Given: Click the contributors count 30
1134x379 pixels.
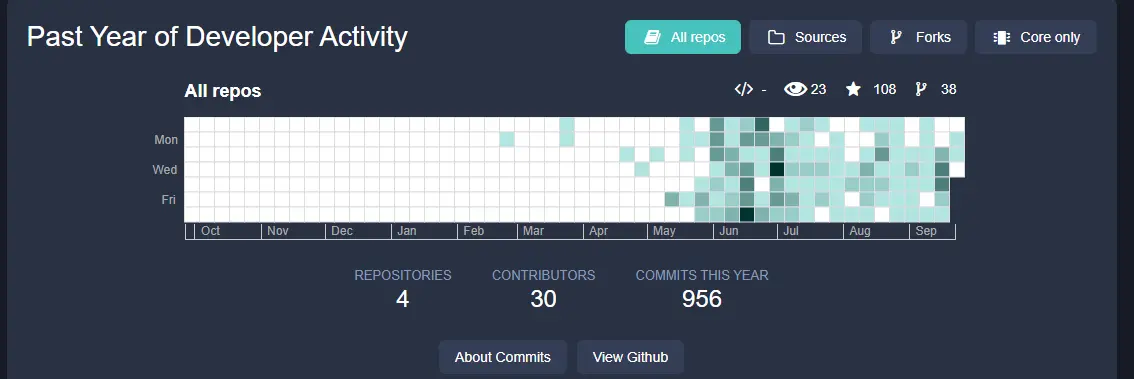Looking at the screenshot, I should pyautogui.click(x=543, y=298).
